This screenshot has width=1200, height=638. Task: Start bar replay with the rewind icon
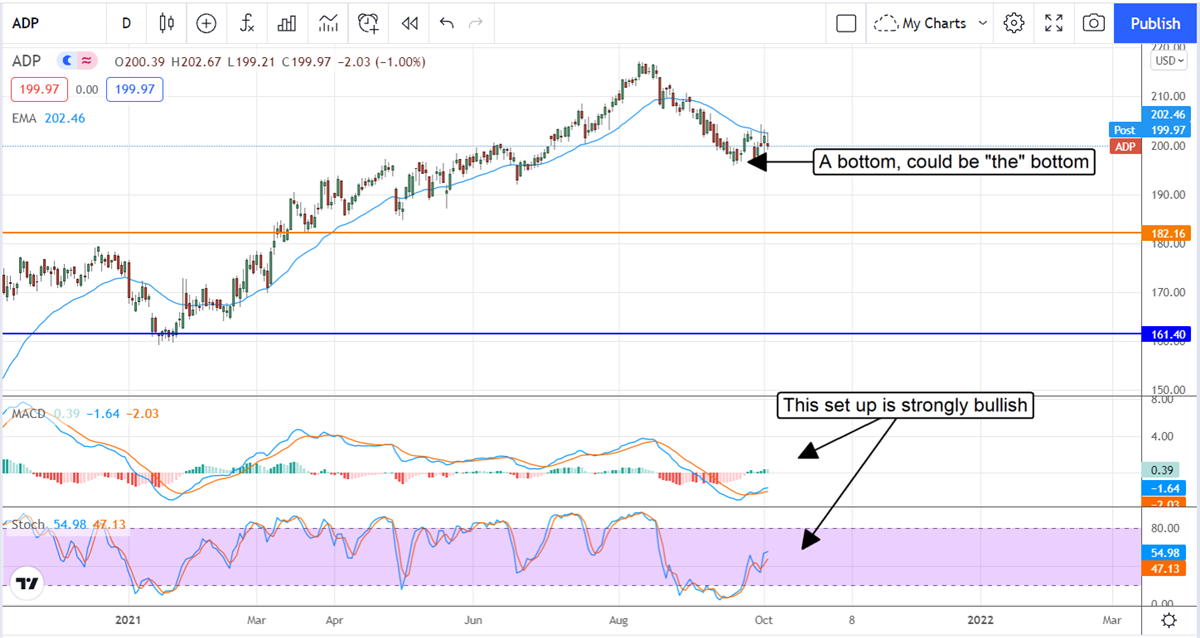point(408,22)
